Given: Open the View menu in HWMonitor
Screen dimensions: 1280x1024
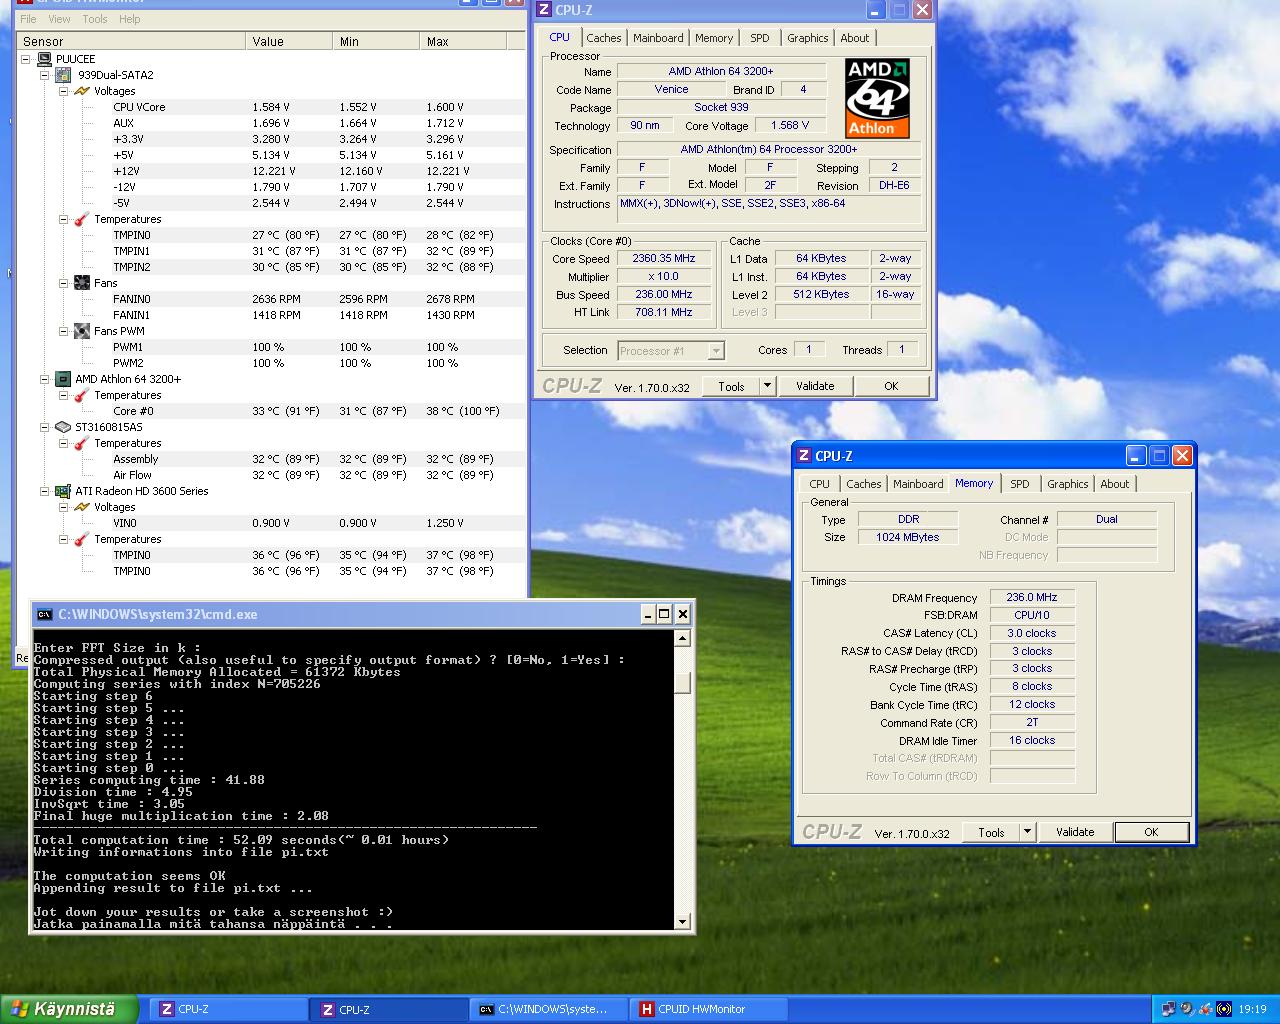Looking at the screenshot, I should click(x=59, y=19).
